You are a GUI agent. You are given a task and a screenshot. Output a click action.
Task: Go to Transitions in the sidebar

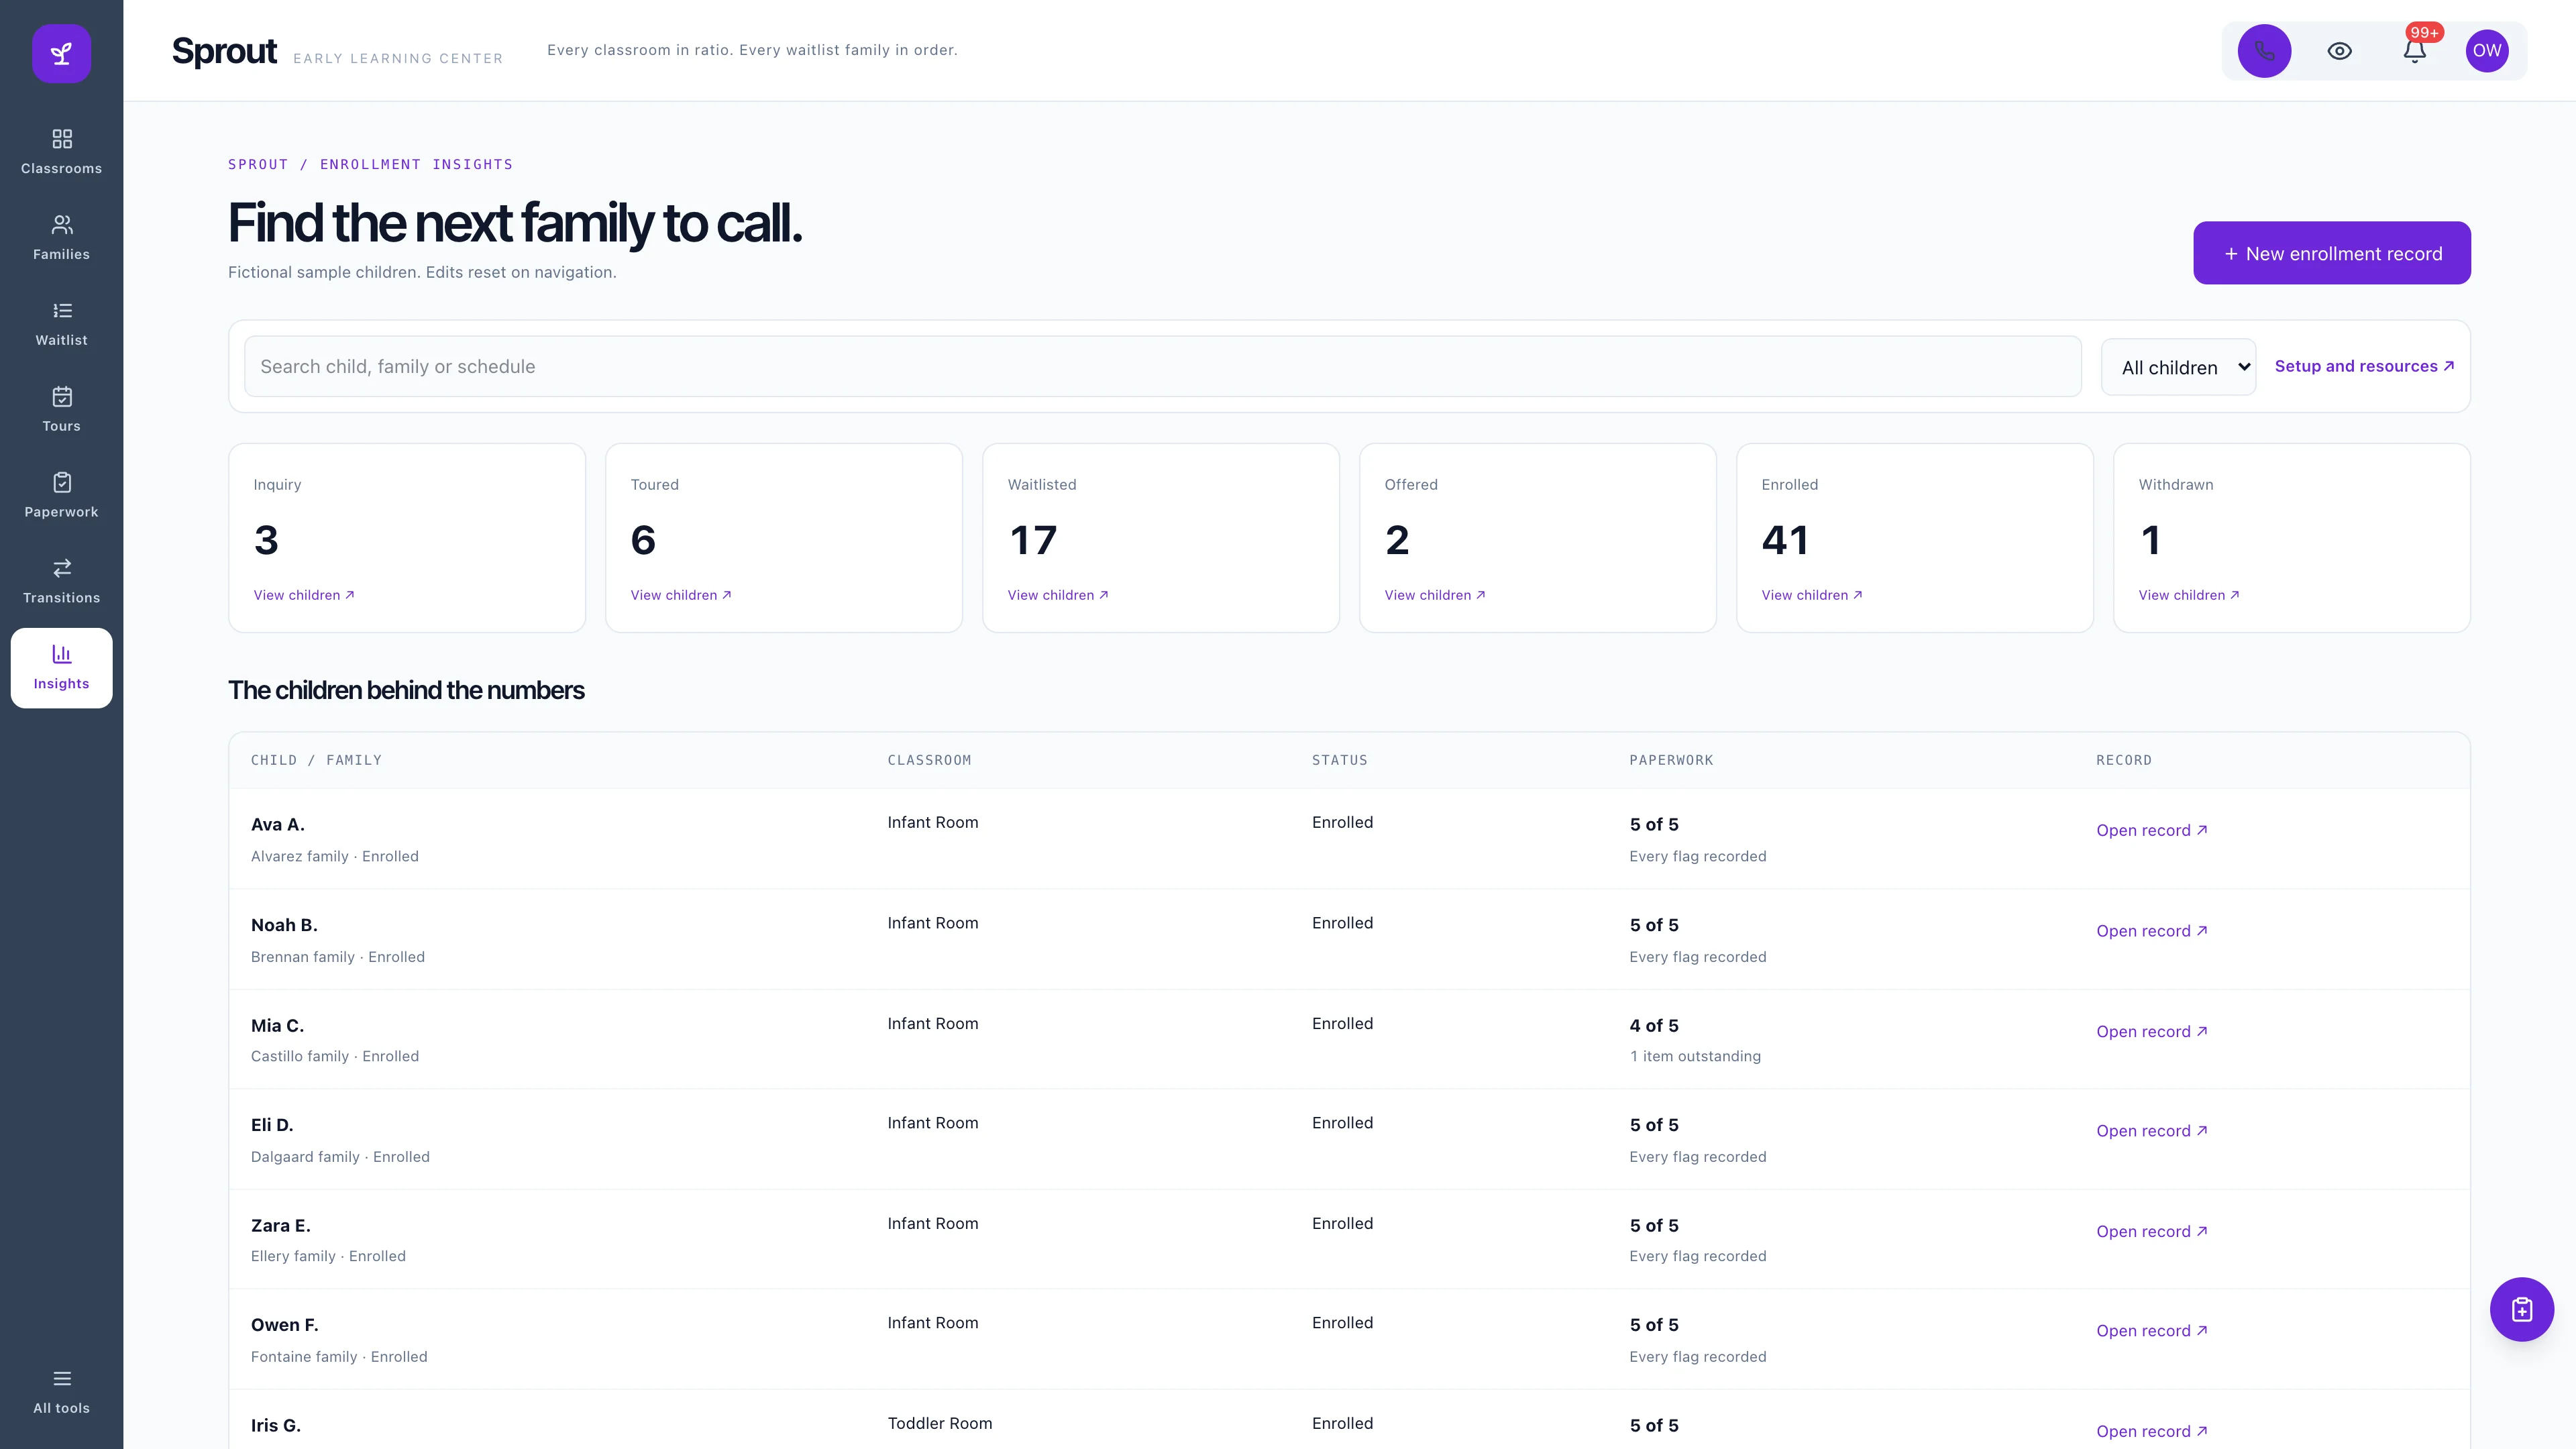(61, 582)
